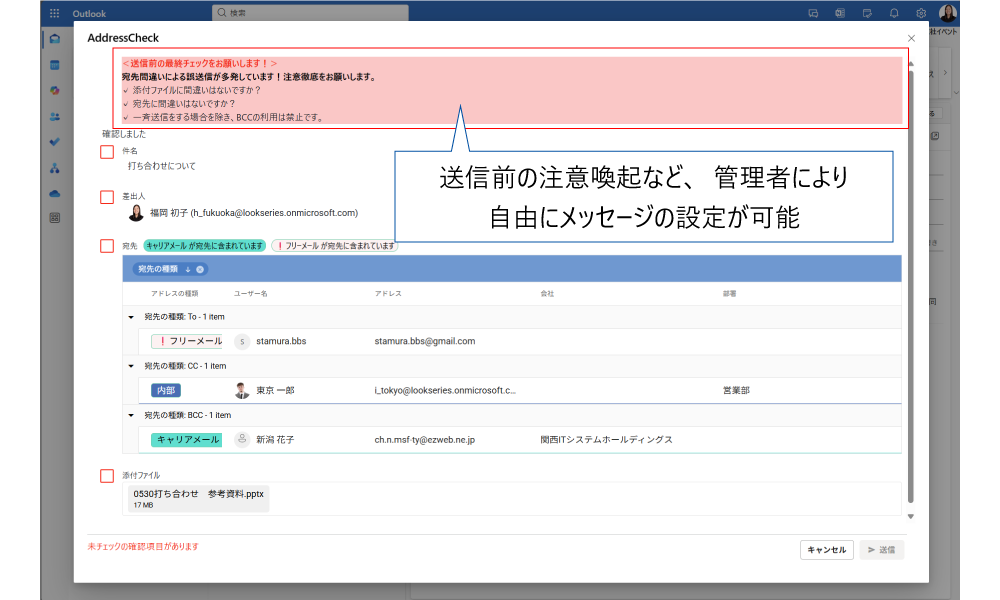The image size is (1000, 600).
Task: Check the 差出人 confirmation checkbox
Action: (107, 198)
